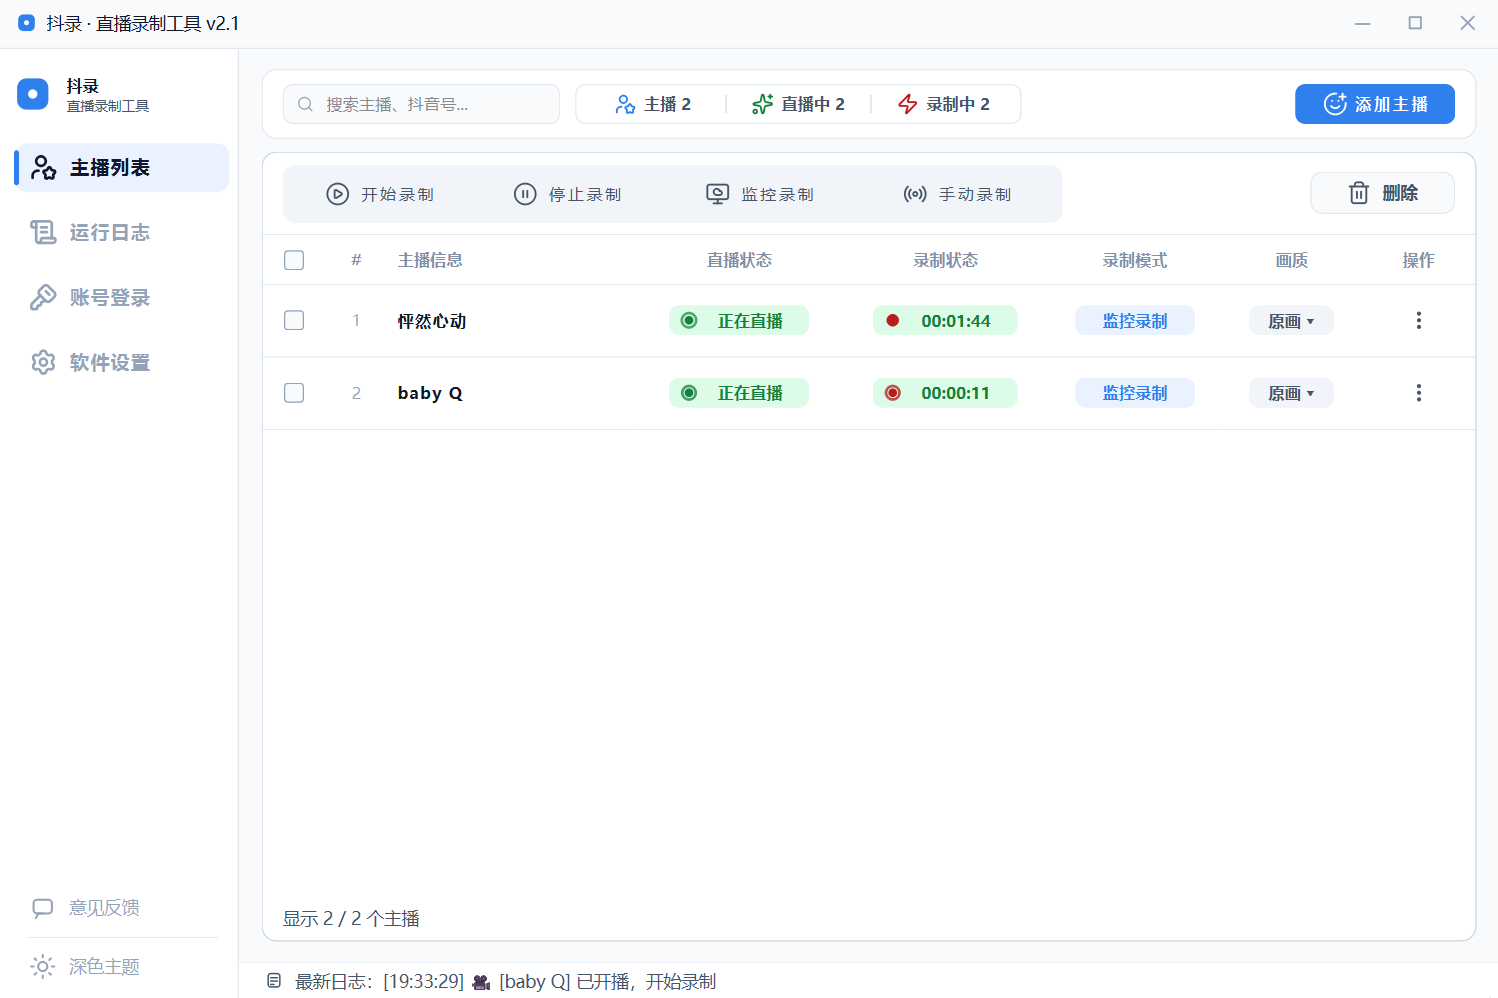The height and width of the screenshot is (998, 1498).
Task: Filter by the 录制中 2 counter
Action: 943,104
